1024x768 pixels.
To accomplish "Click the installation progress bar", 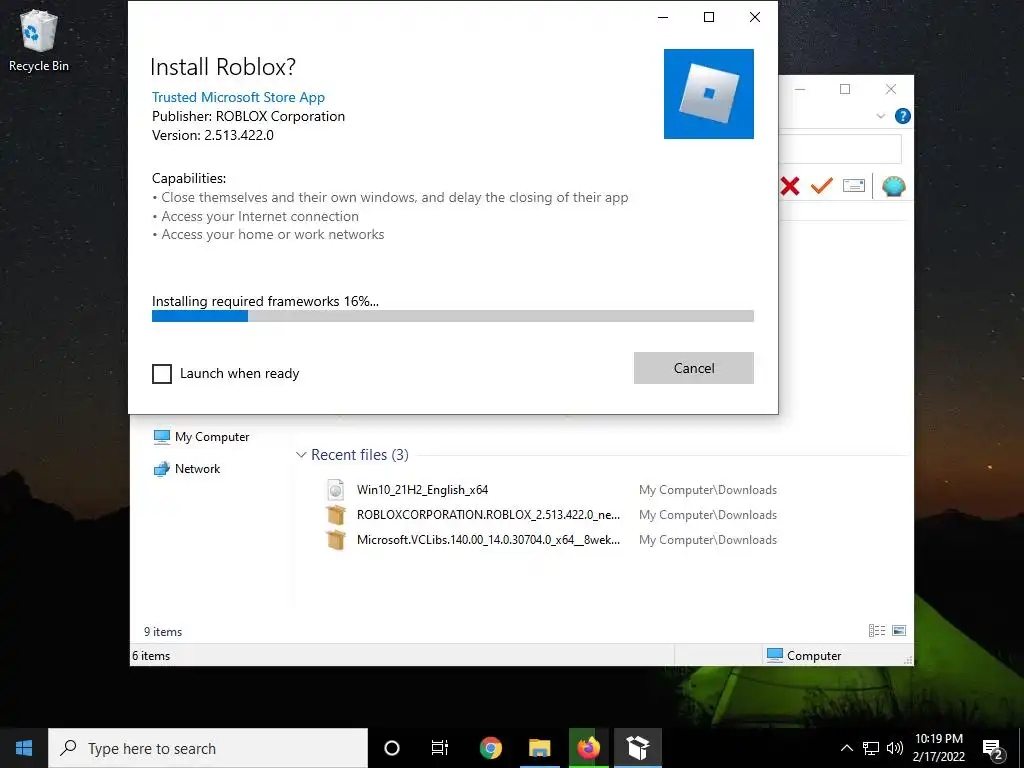I will (x=453, y=316).
